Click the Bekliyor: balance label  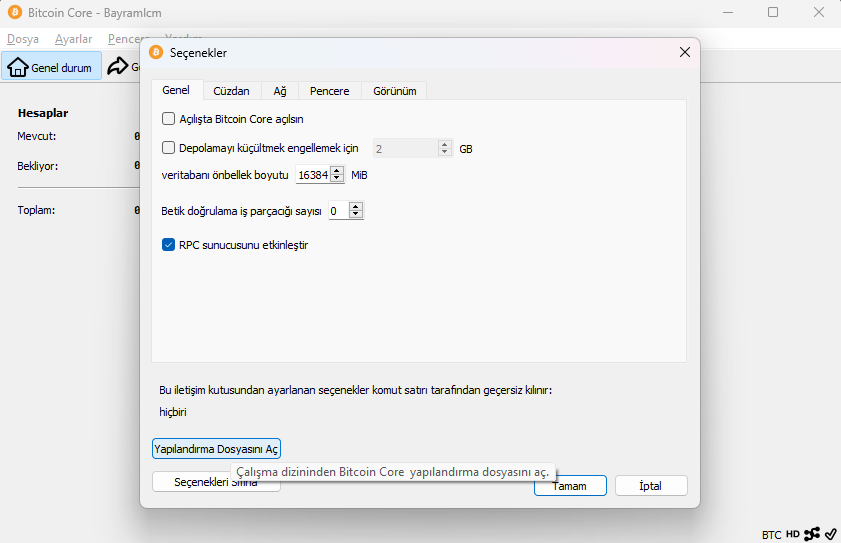click(x=38, y=166)
